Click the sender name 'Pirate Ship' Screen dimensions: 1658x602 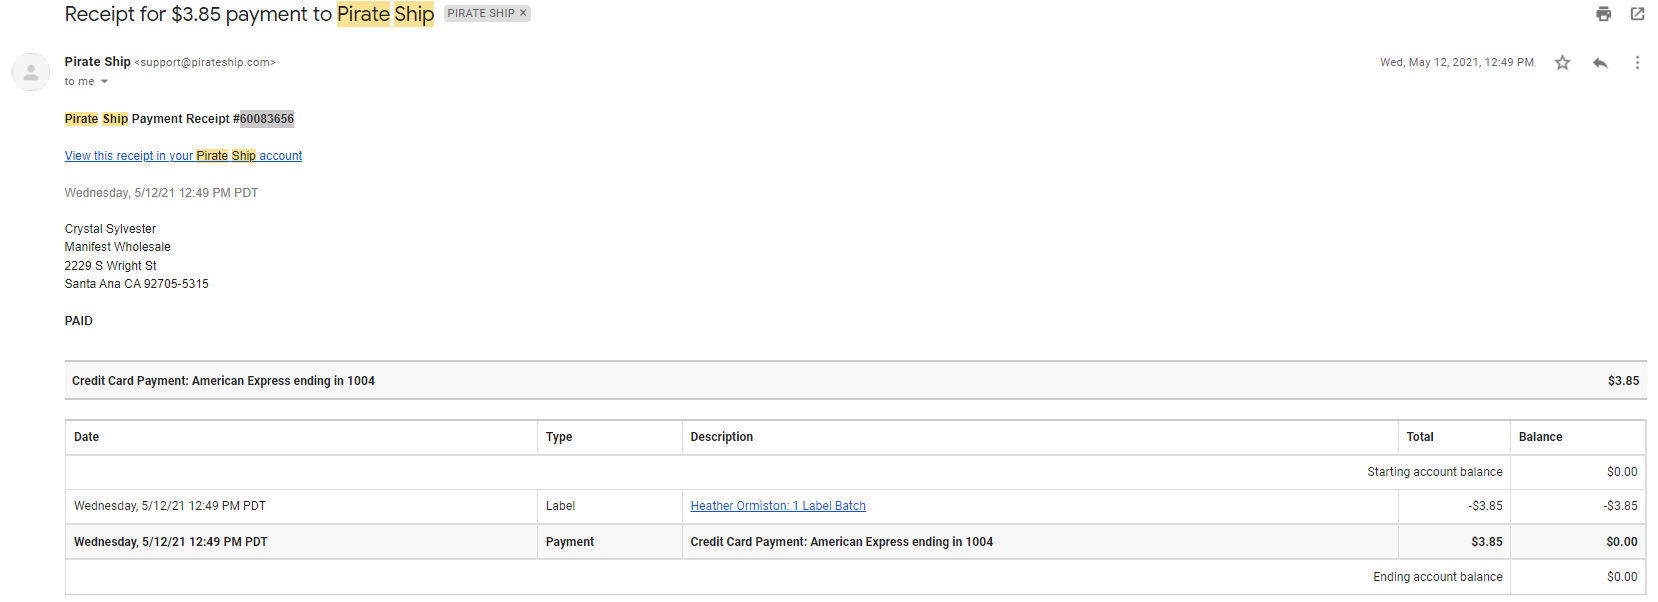(x=98, y=62)
